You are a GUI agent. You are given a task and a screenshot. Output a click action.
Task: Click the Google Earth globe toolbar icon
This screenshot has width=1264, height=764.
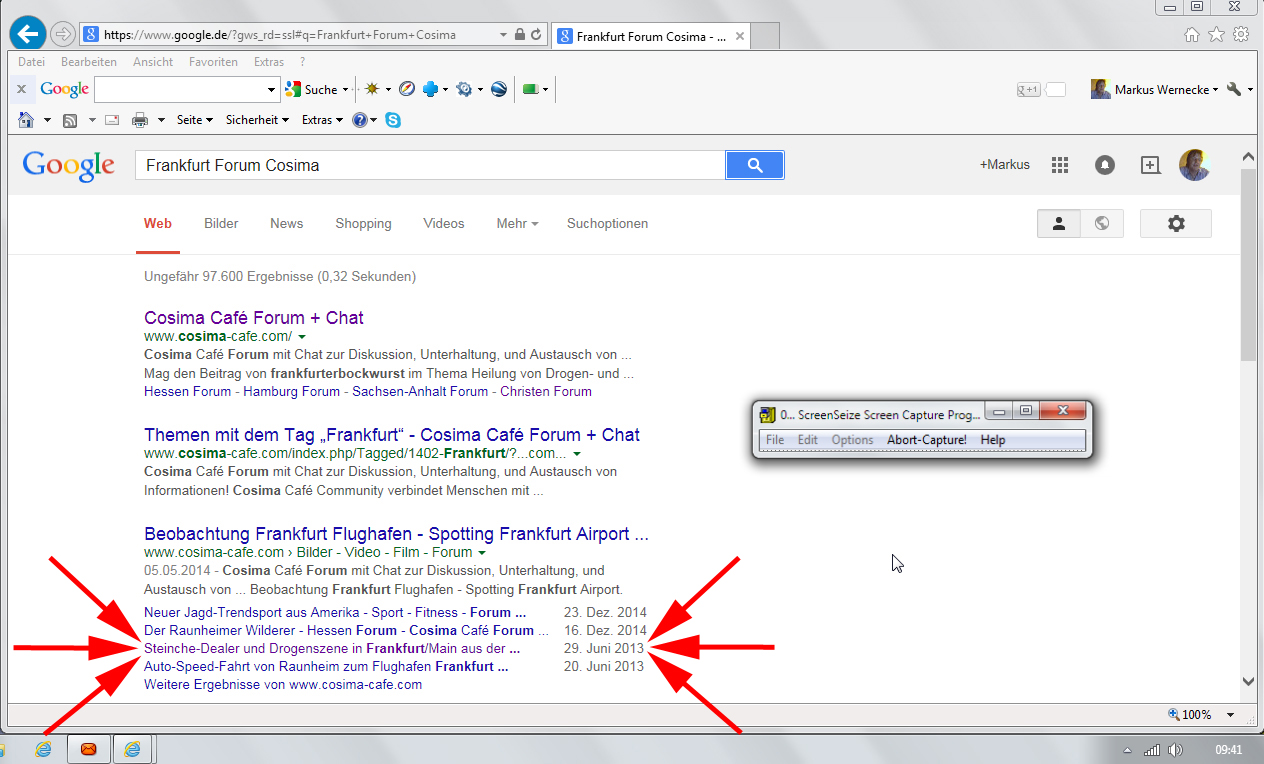click(498, 89)
